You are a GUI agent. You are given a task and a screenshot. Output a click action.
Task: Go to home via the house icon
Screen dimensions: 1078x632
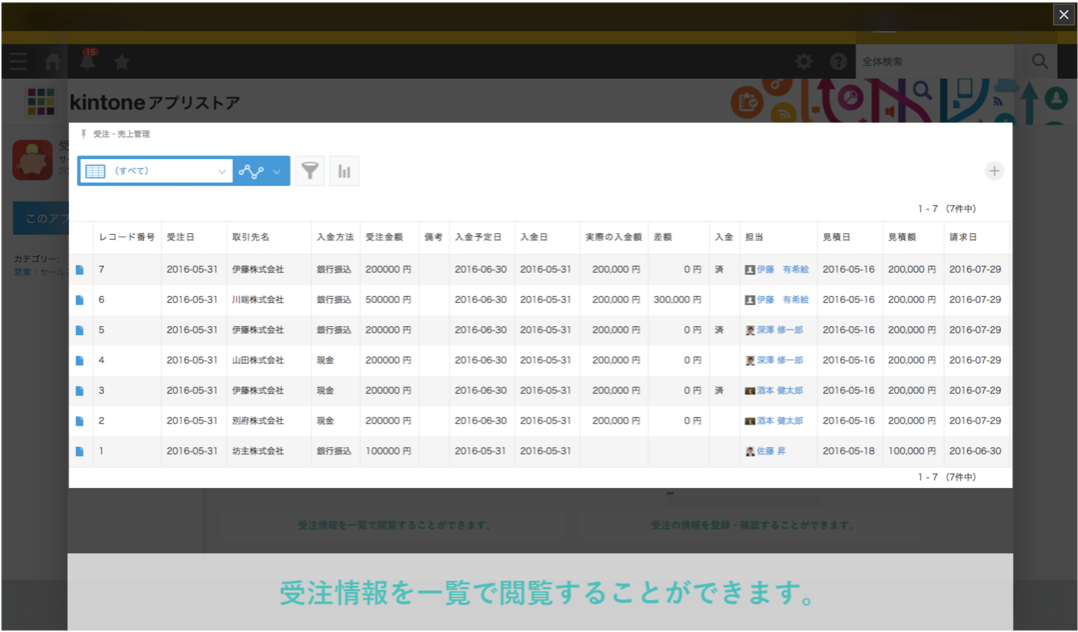53,62
